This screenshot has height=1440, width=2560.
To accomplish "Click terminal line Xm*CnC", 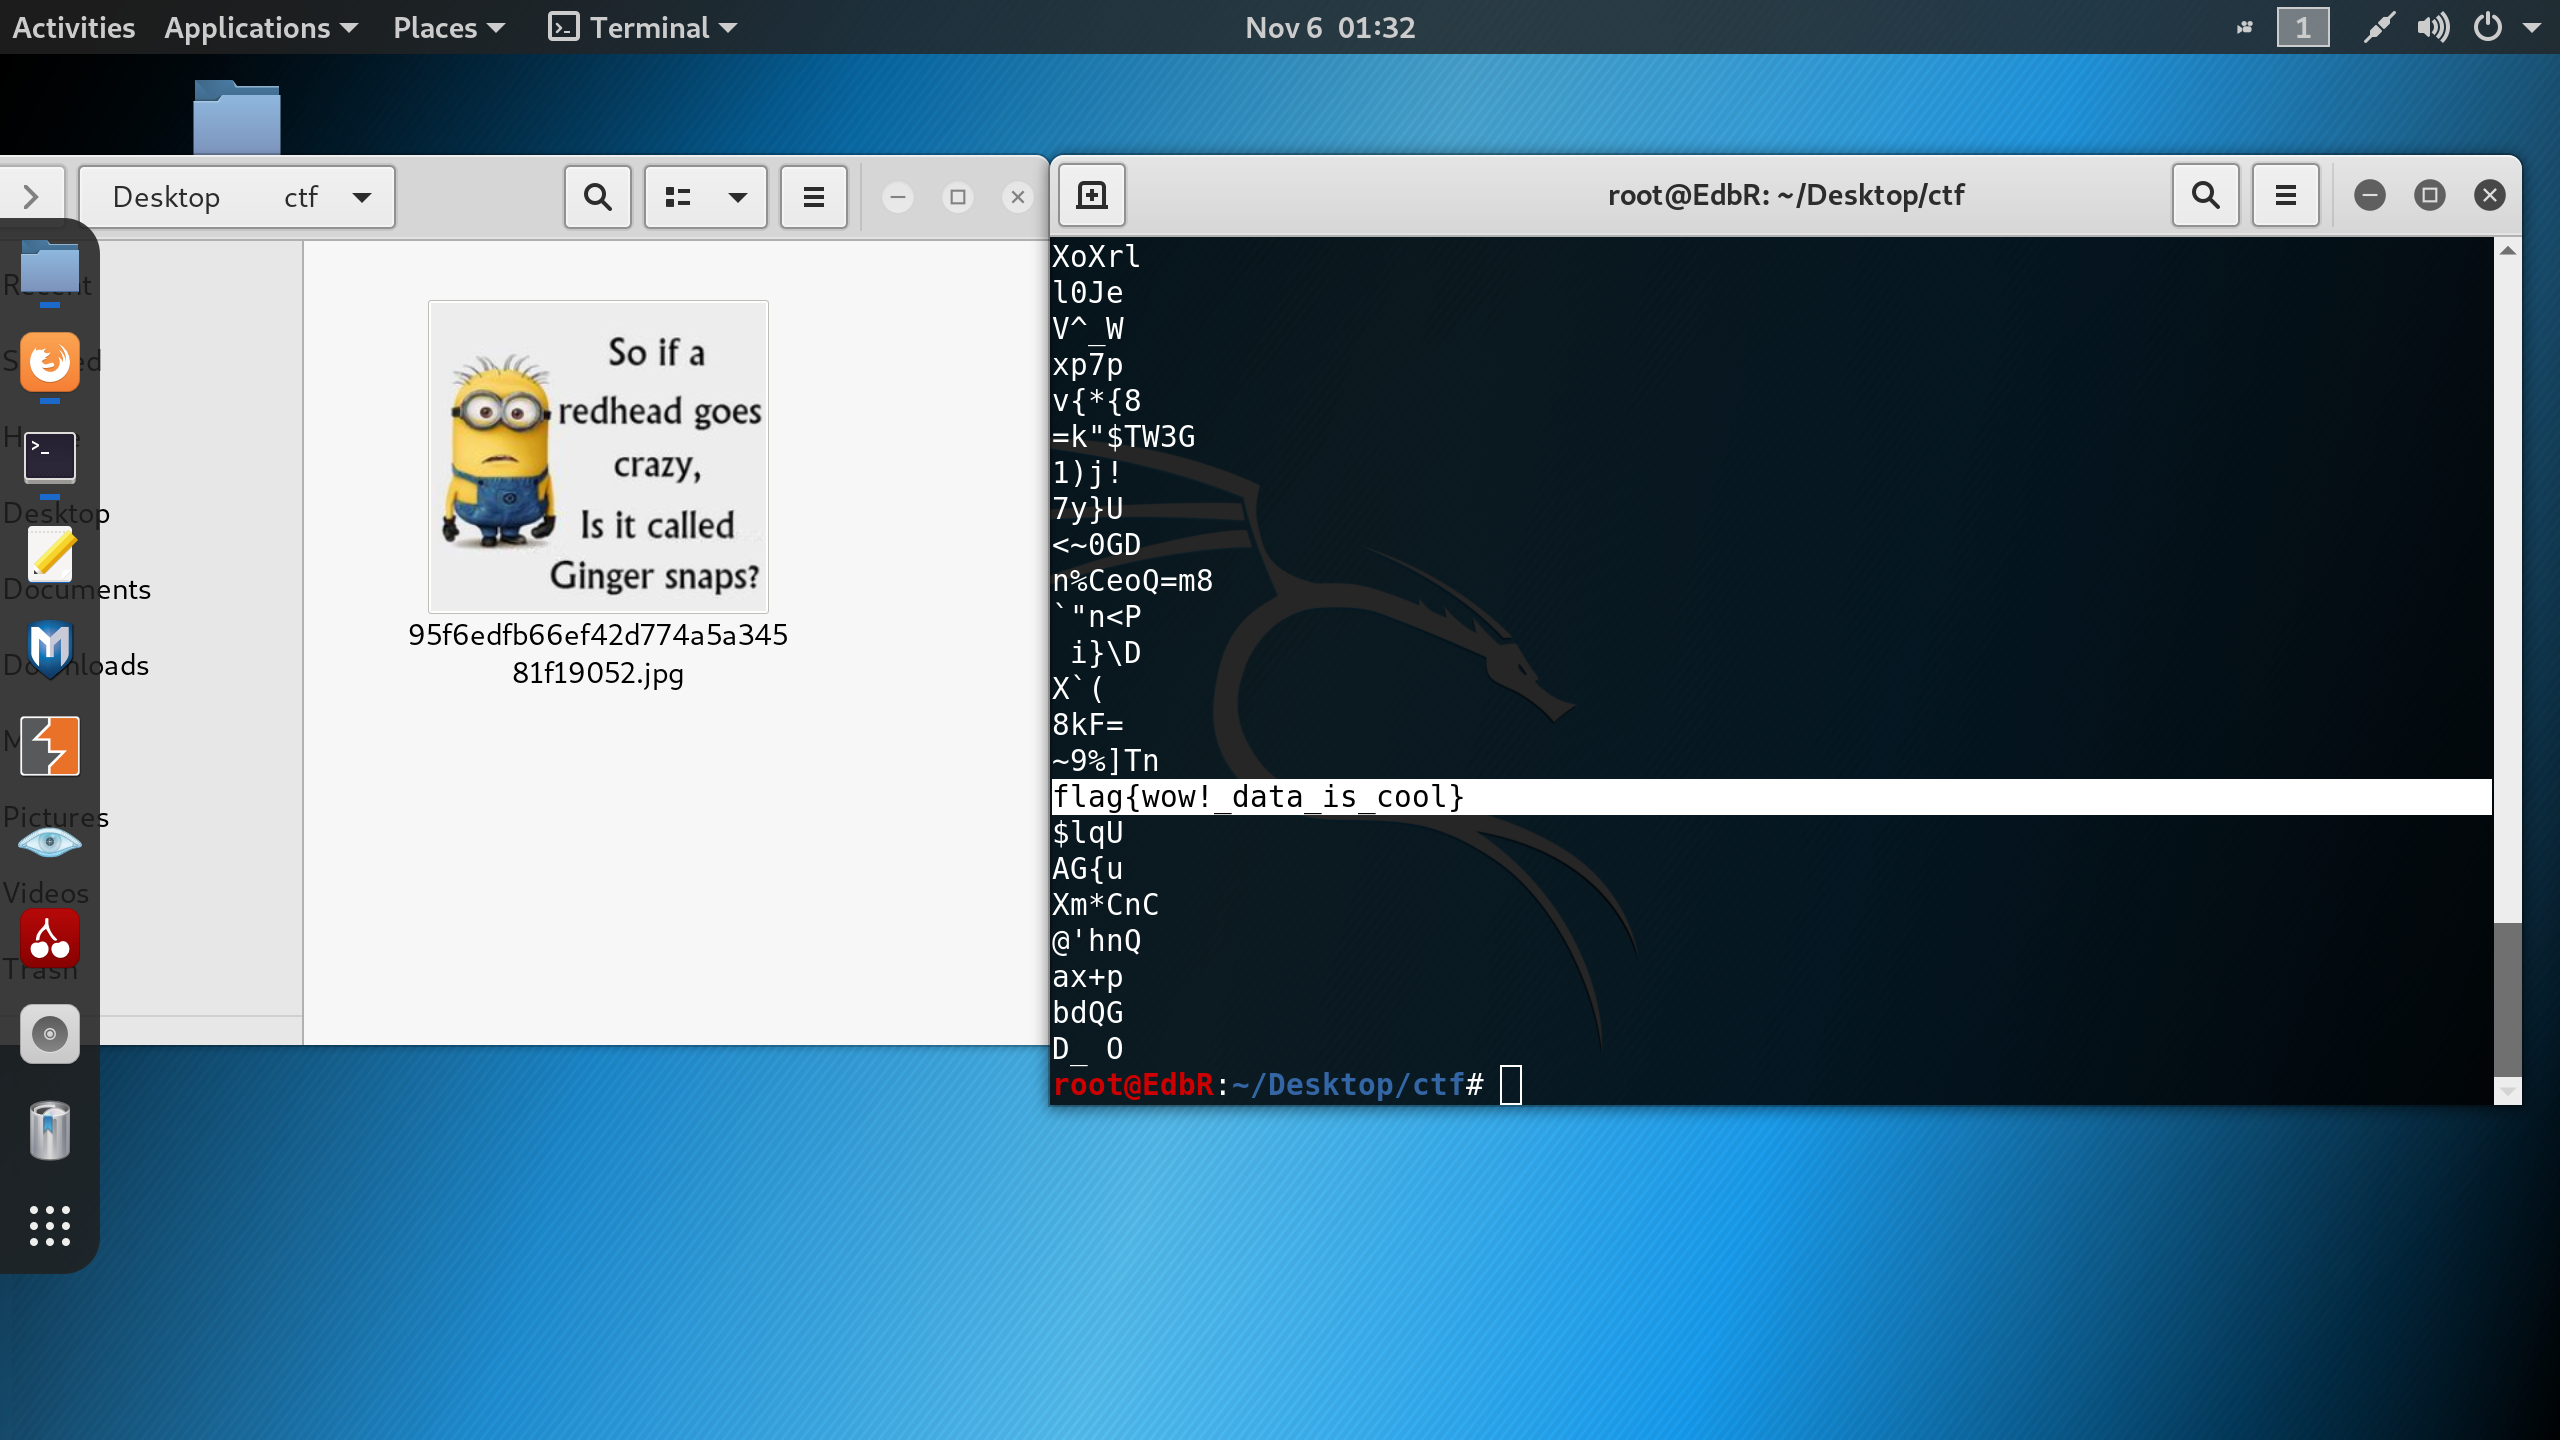I will 1105,905.
